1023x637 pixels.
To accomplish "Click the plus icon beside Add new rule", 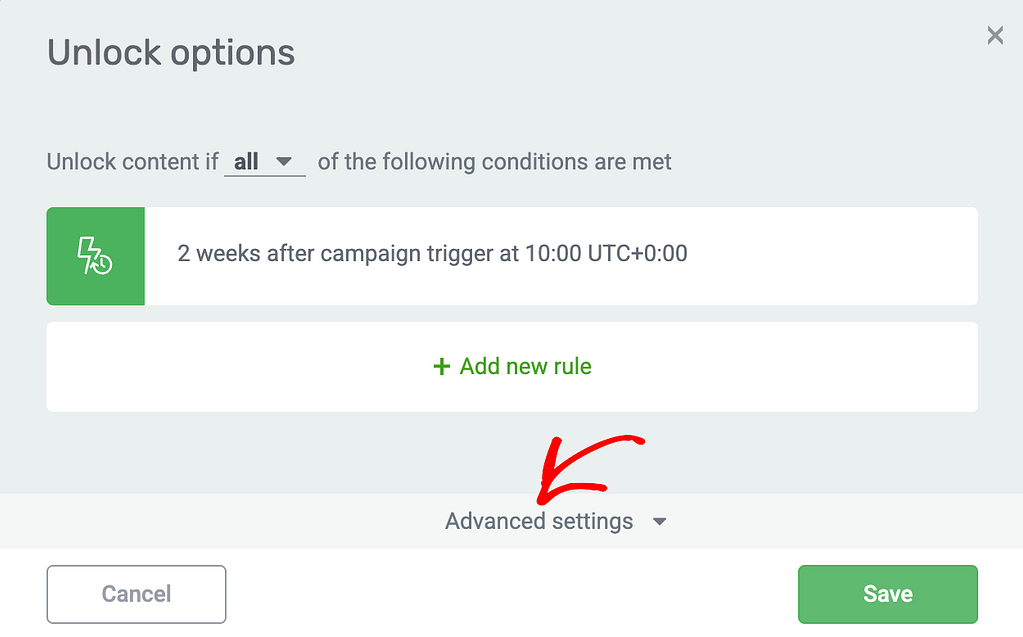I will (442, 366).
